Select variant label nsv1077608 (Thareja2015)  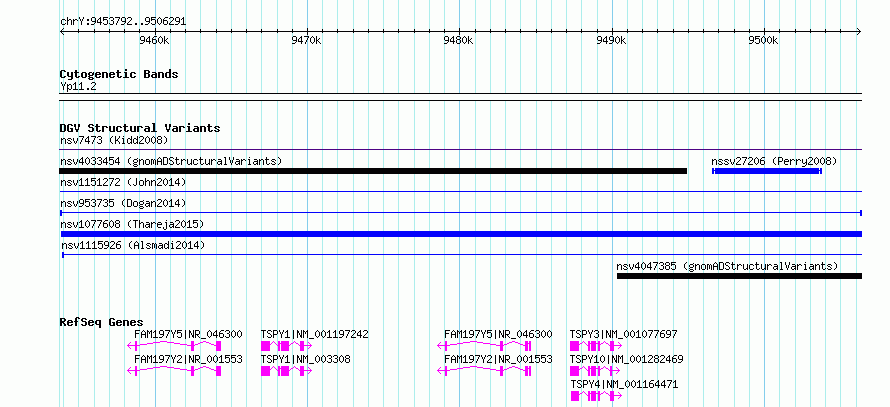[132, 224]
